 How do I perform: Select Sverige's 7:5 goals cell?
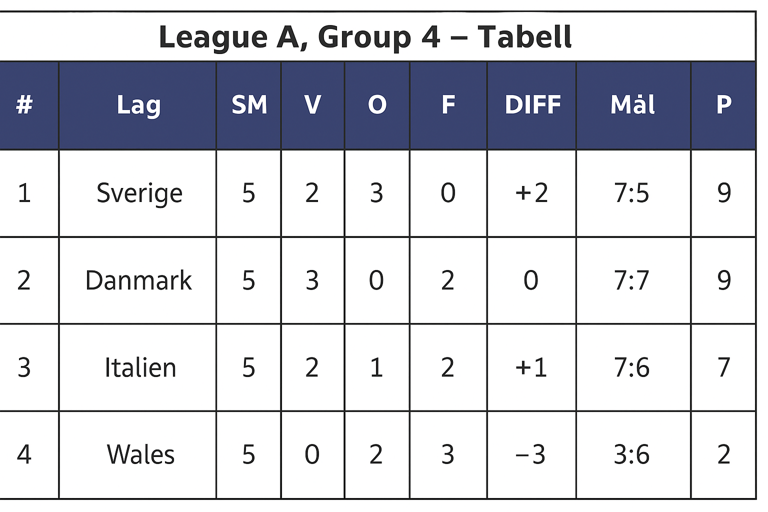633,193
